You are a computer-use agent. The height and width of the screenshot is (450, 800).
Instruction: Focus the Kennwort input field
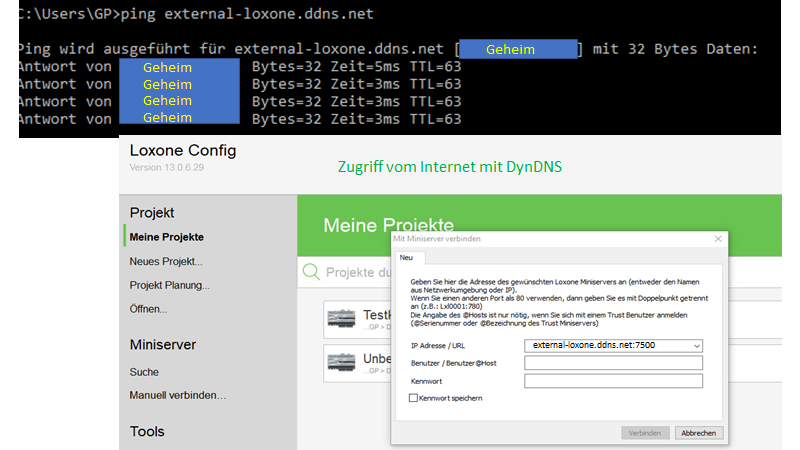[x=613, y=381]
